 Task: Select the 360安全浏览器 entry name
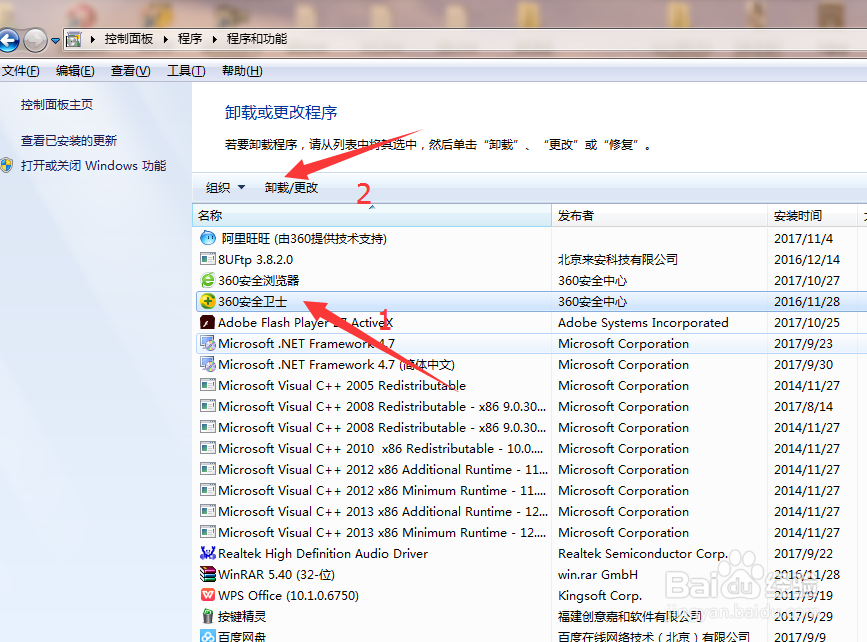[x=258, y=280]
